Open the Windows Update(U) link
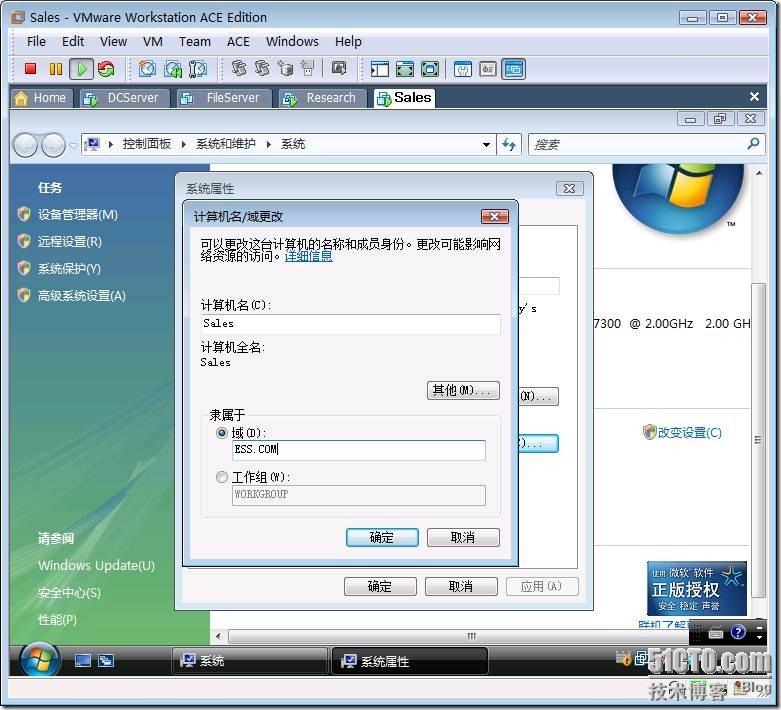Screen dimensions: 781x710 point(96,566)
